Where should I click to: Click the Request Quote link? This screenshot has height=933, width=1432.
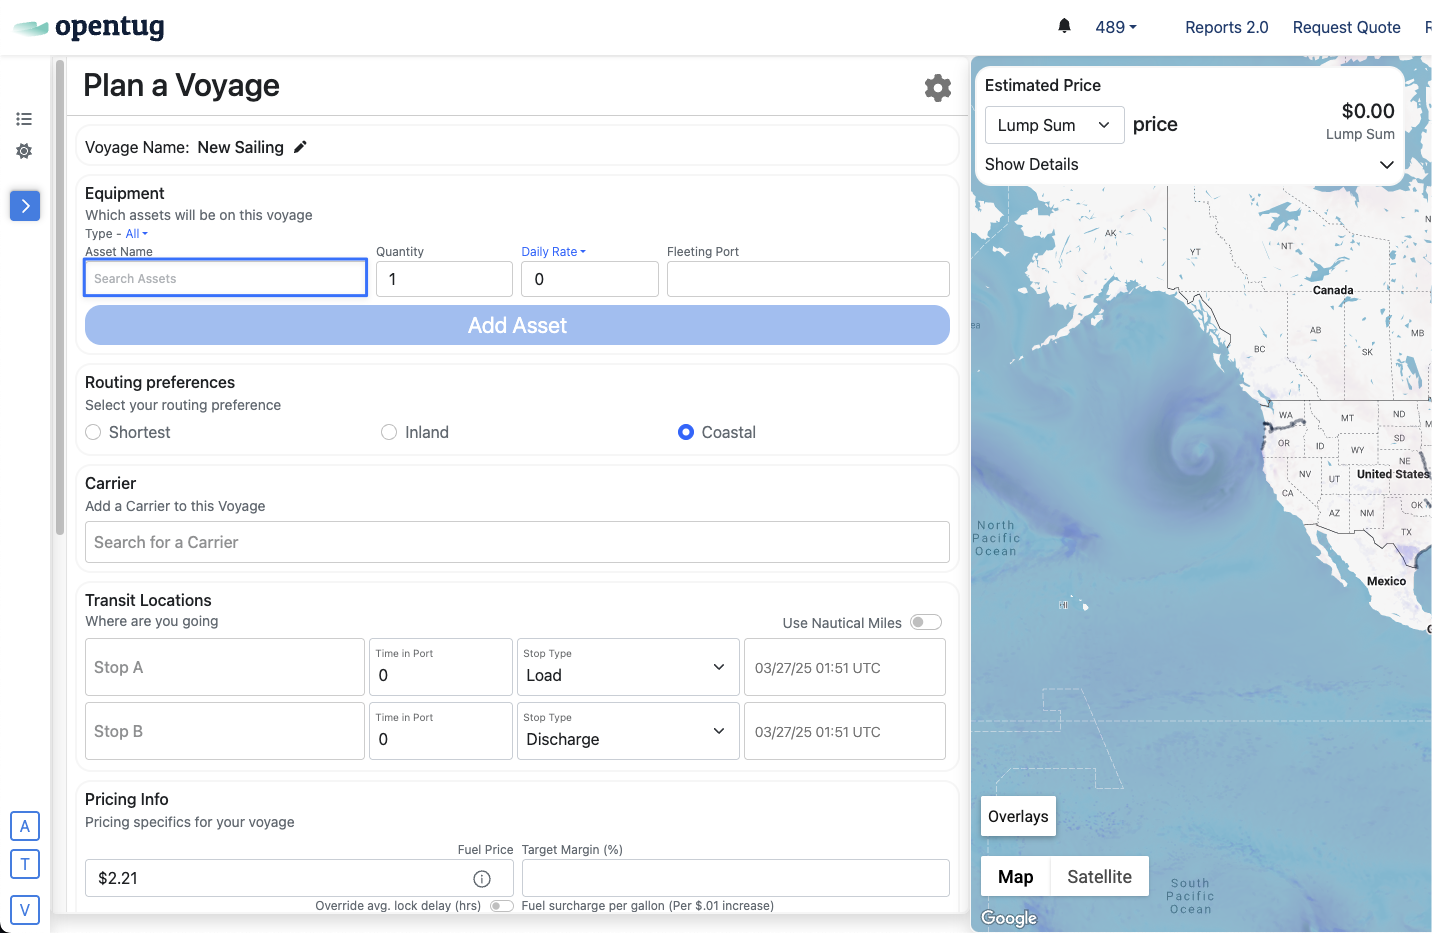1346,27
